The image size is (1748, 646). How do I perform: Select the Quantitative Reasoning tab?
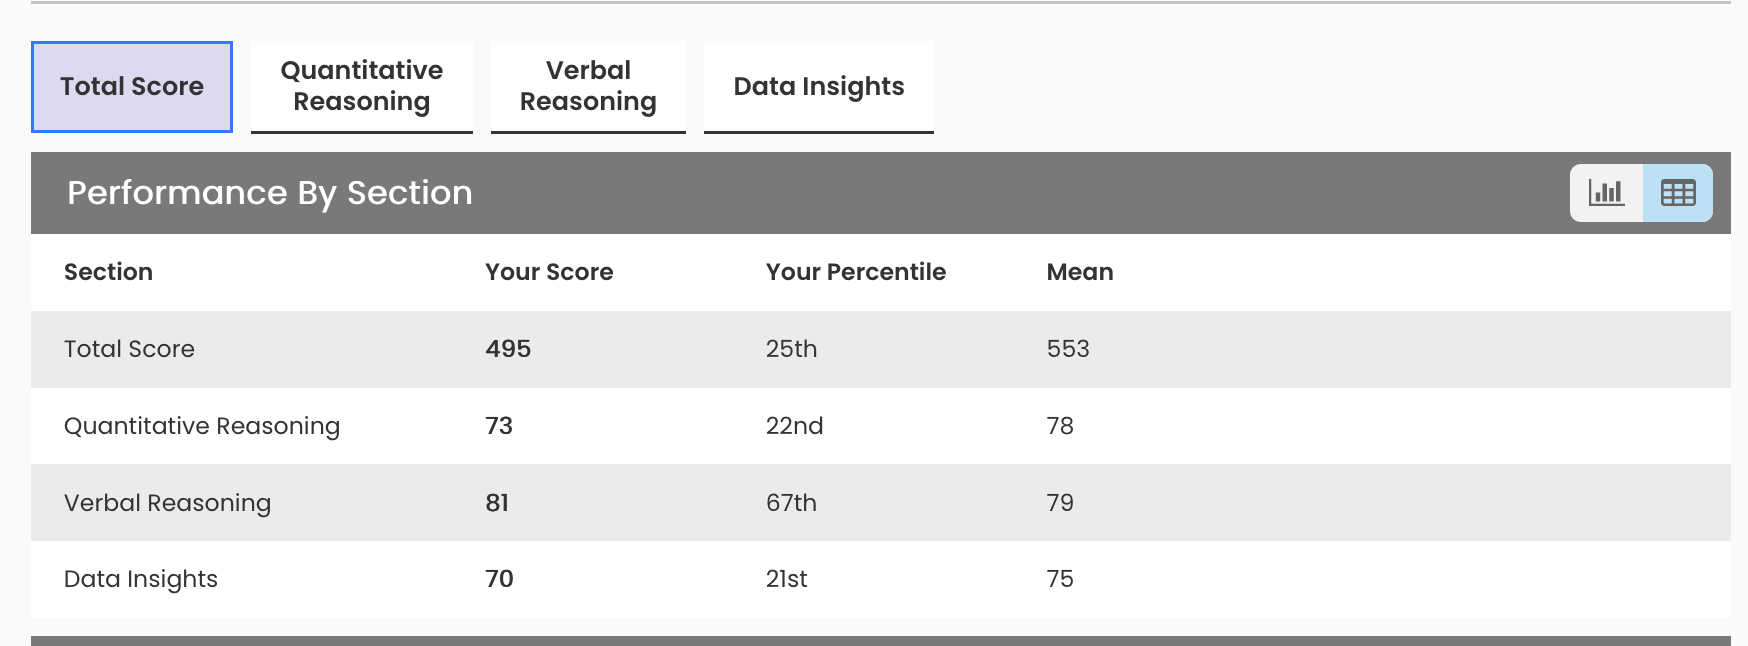pyautogui.click(x=362, y=87)
